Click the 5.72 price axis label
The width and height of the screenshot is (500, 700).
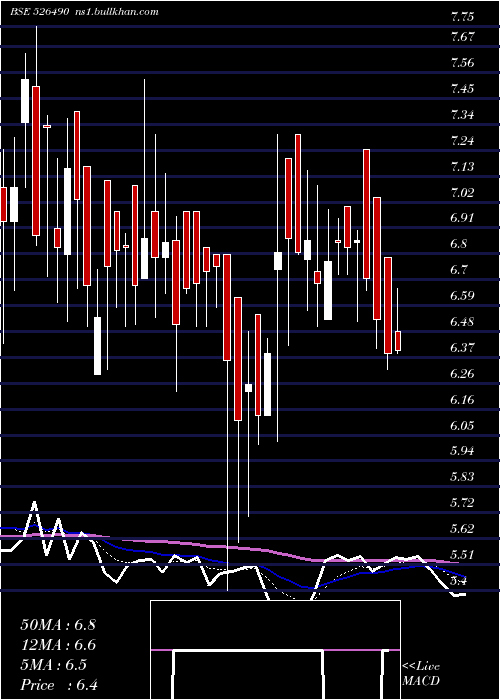pyautogui.click(x=462, y=503)
